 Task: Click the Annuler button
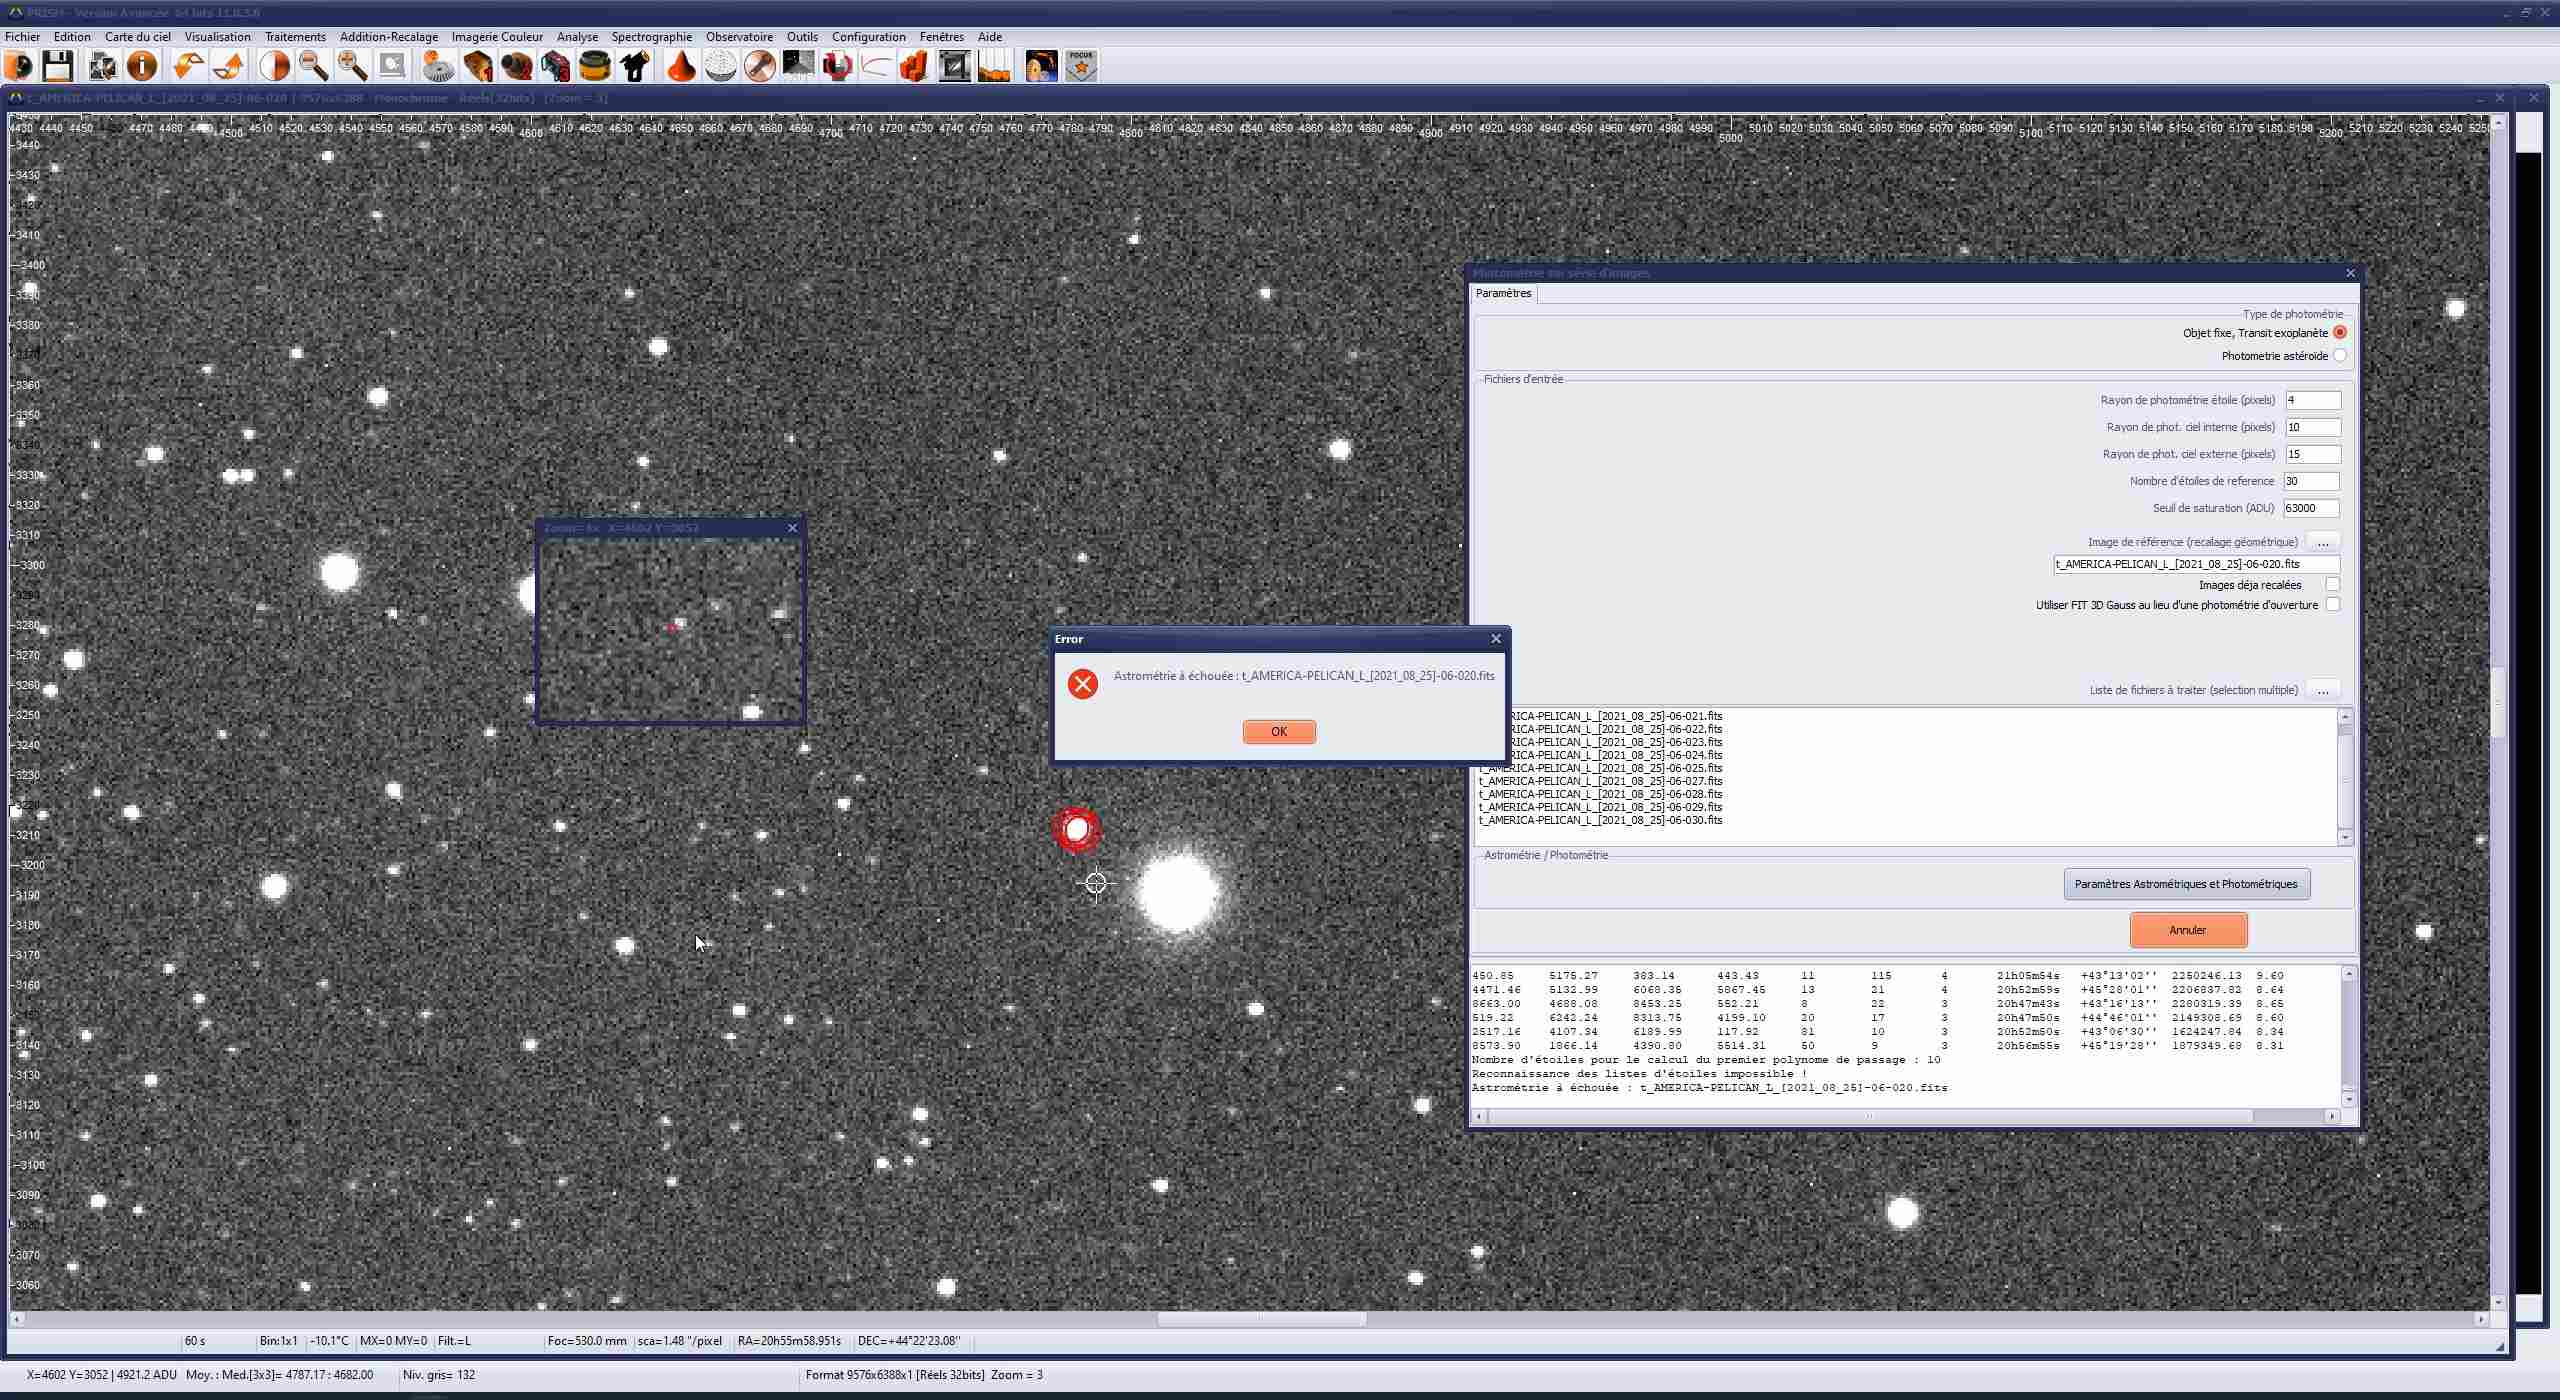2187,930
